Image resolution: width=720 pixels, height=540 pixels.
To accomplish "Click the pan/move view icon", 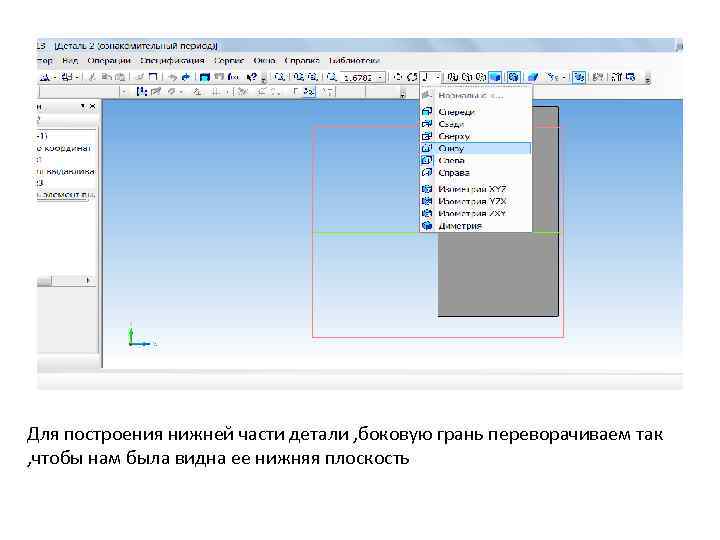I will tap(398, 77).
